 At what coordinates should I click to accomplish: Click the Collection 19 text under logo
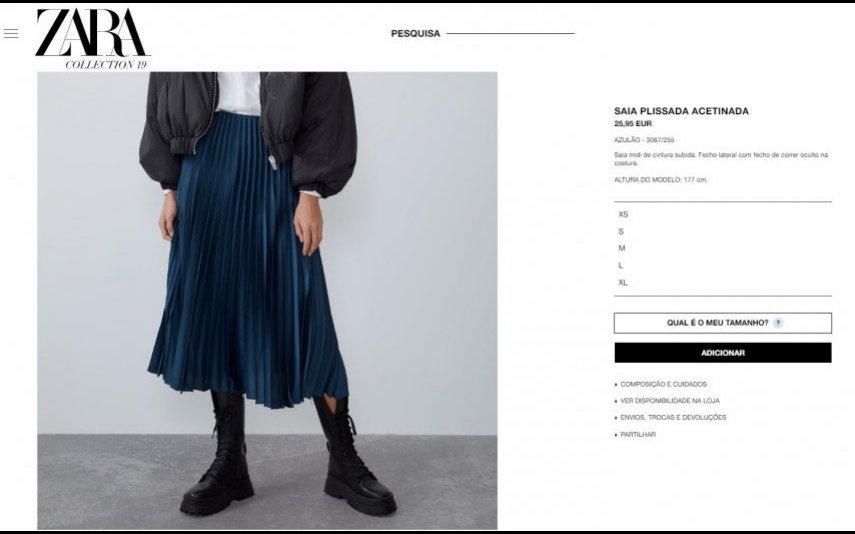click(x=106, y=65)
